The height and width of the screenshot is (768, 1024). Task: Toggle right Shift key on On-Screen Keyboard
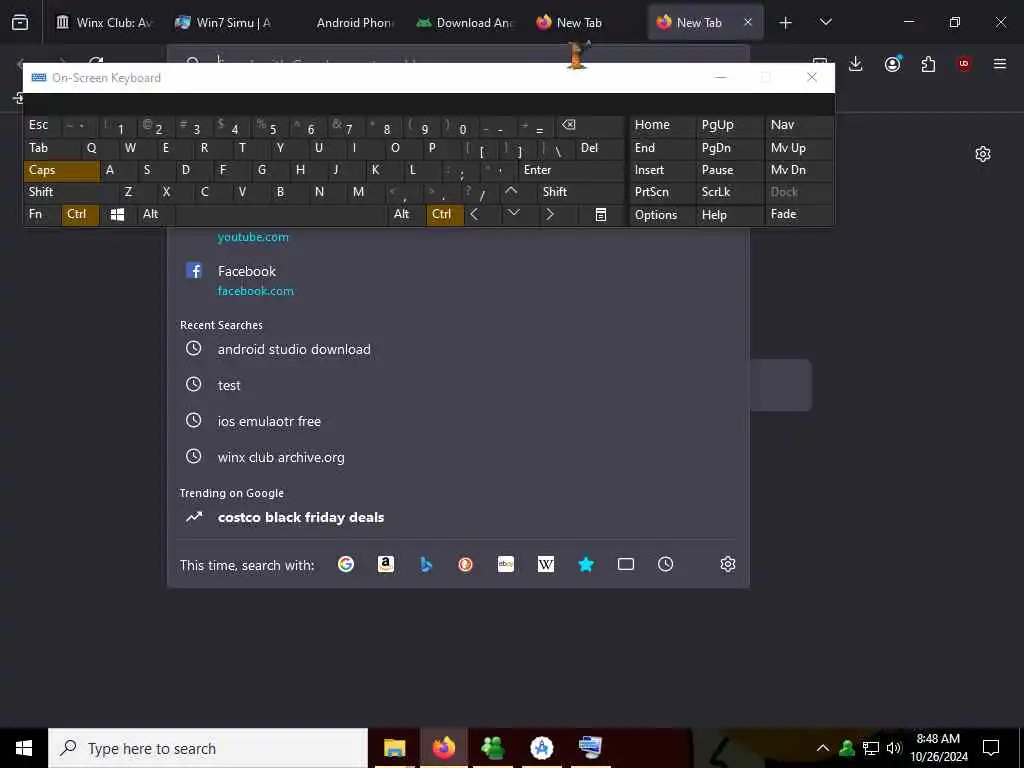tap(581, 193)
